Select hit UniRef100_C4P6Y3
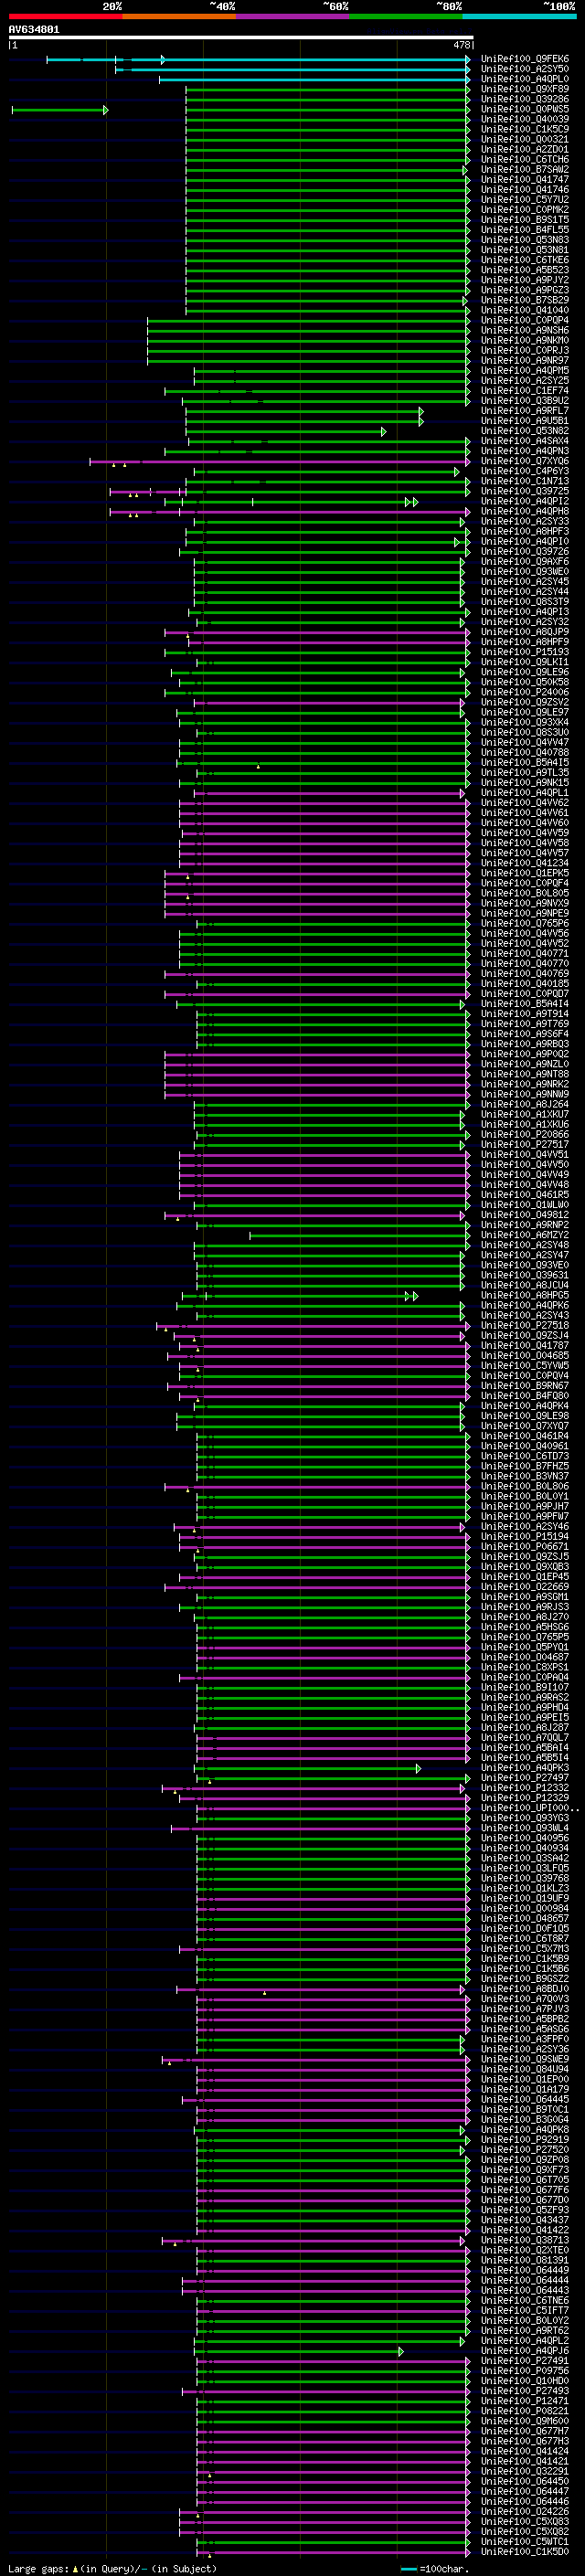 click(x=525, y=471)
